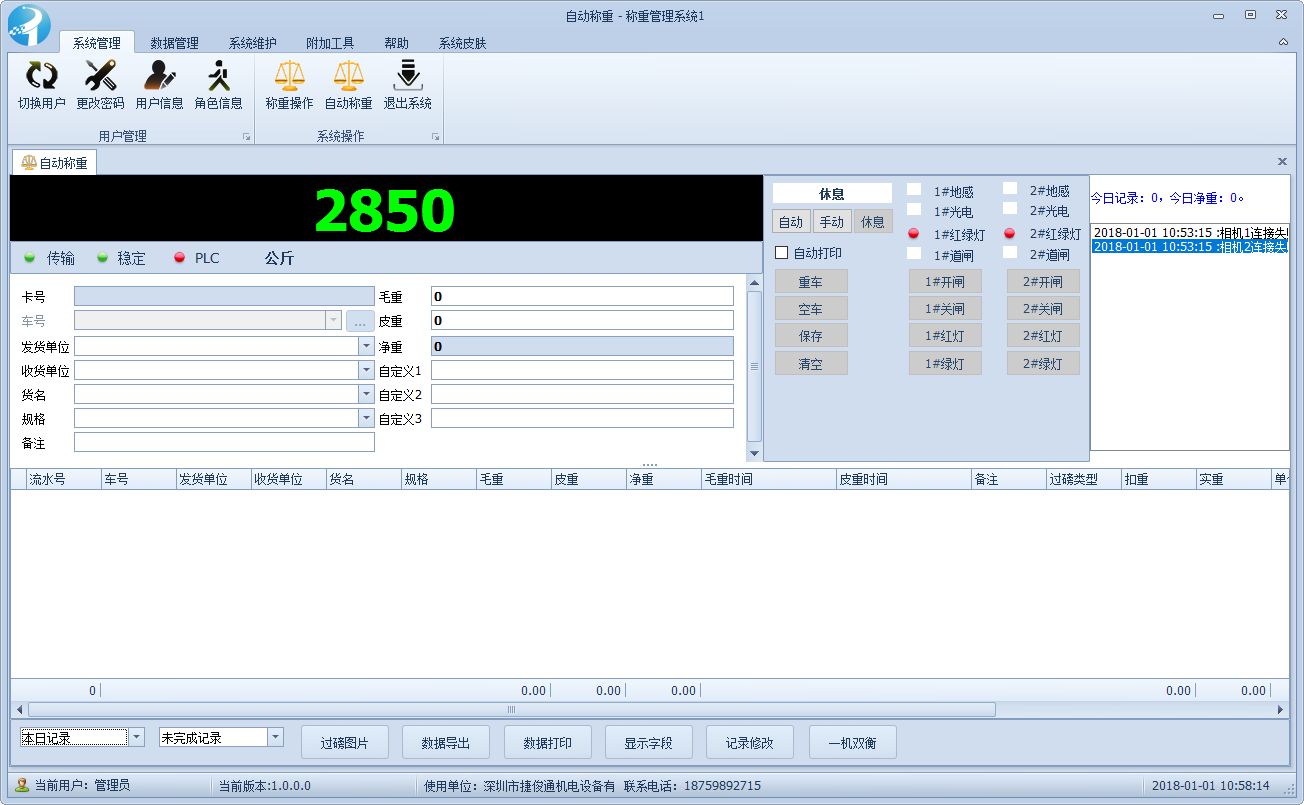Viewport: 1304px width, 805px height.
Task: Click the horizontal scrollbar of the records grid
Action: 511,709
